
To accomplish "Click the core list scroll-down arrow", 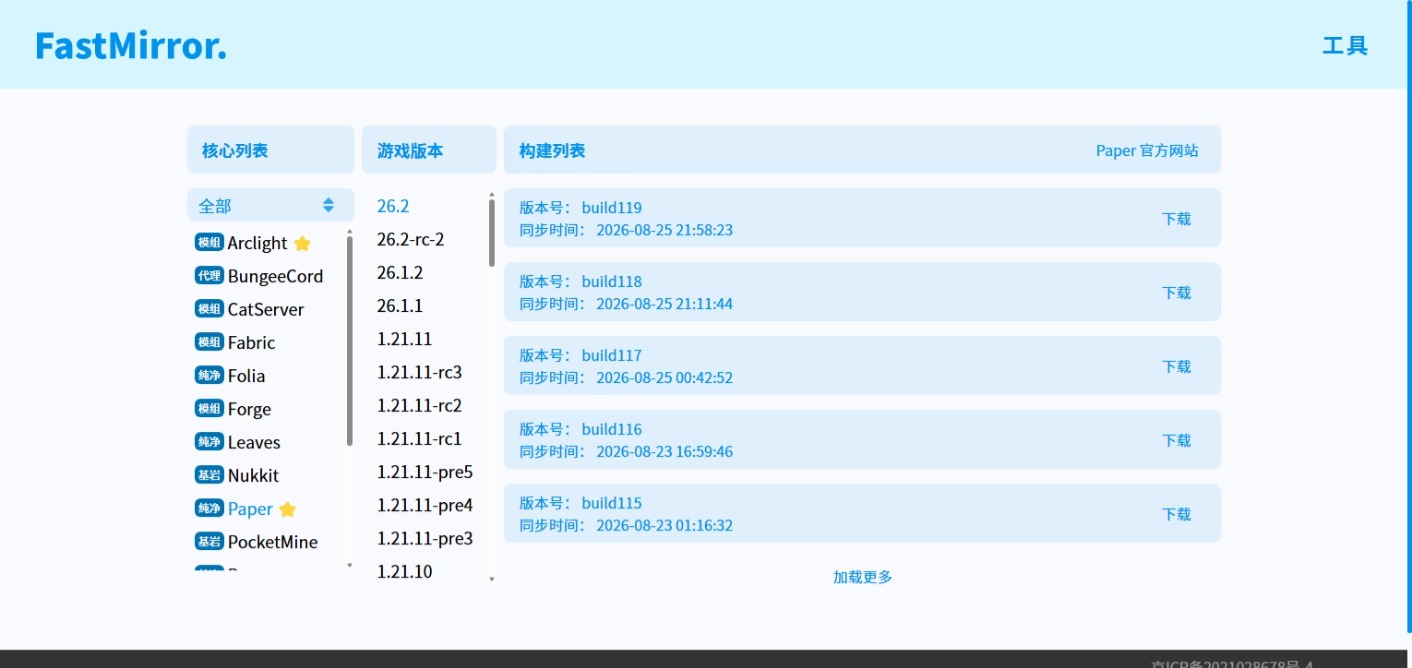I will (x=350, y=566).
